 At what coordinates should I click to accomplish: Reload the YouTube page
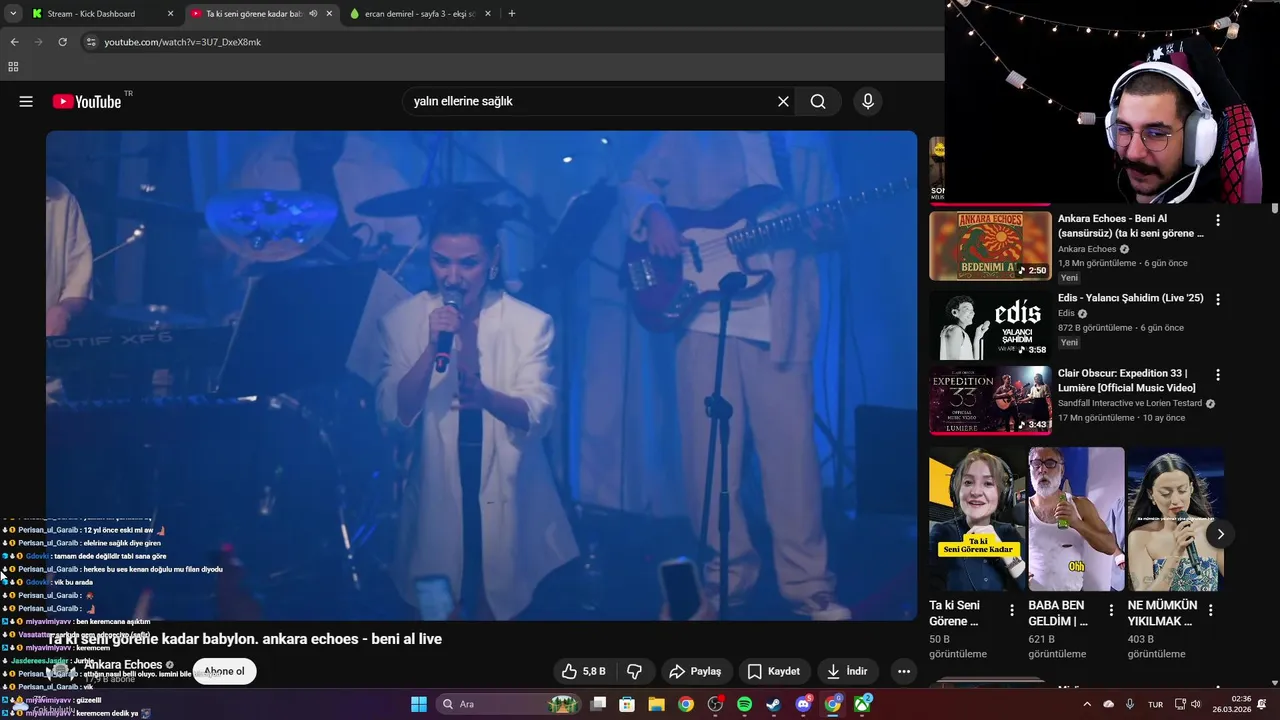pos(62,42)
